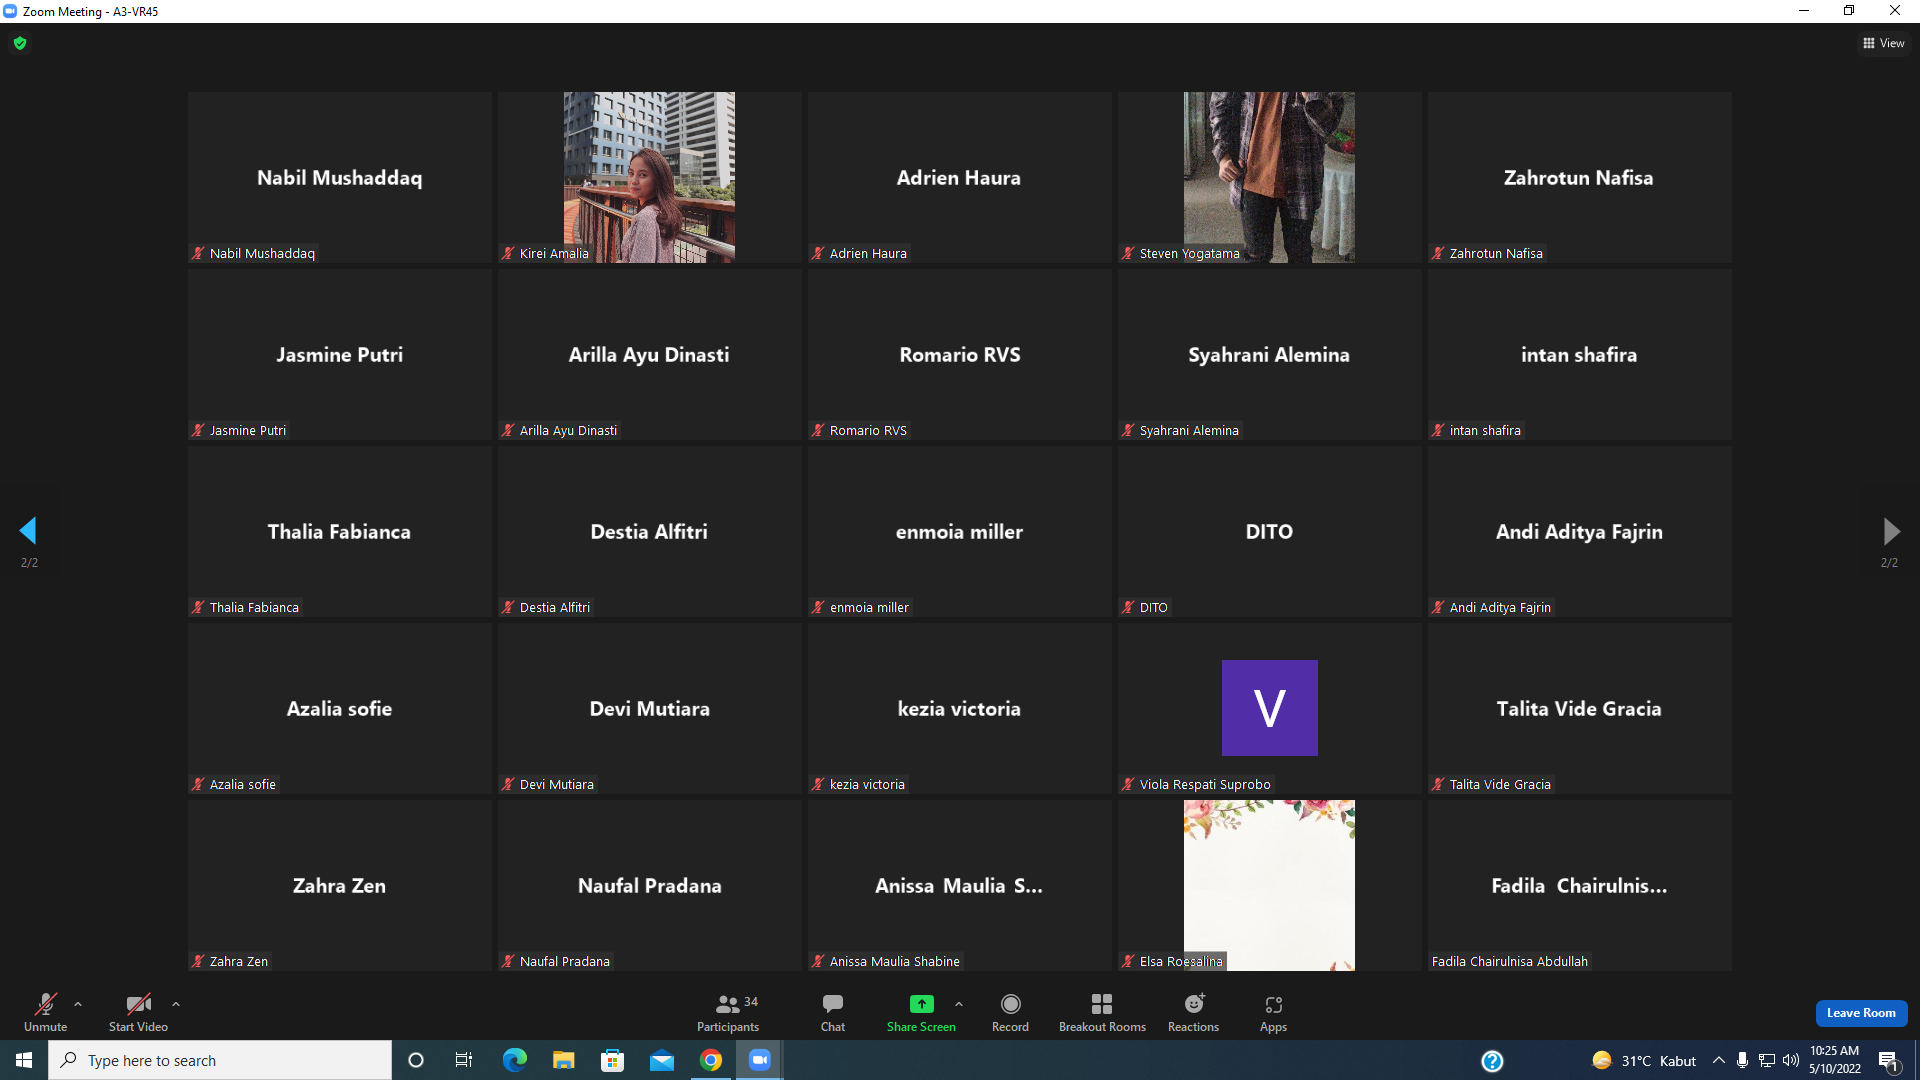
Task: Select Kirei Amalia's video thumbnail
Action: 649,177
